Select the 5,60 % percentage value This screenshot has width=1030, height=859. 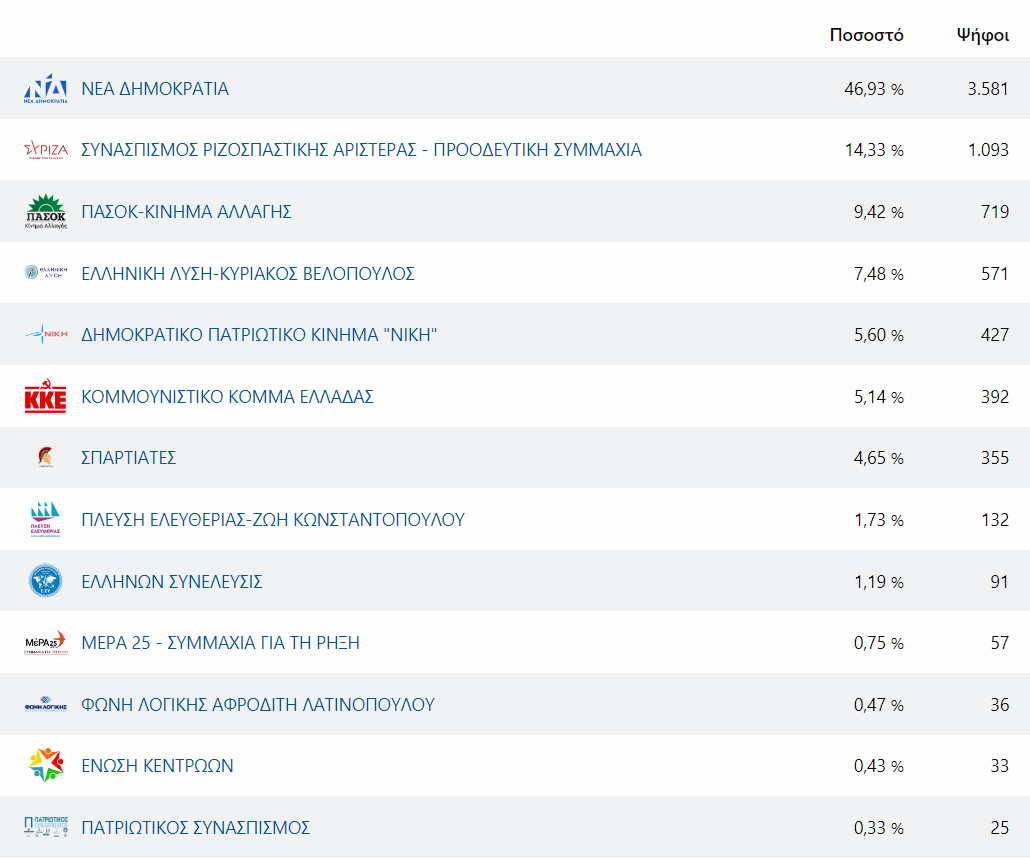tap(879, 335)
